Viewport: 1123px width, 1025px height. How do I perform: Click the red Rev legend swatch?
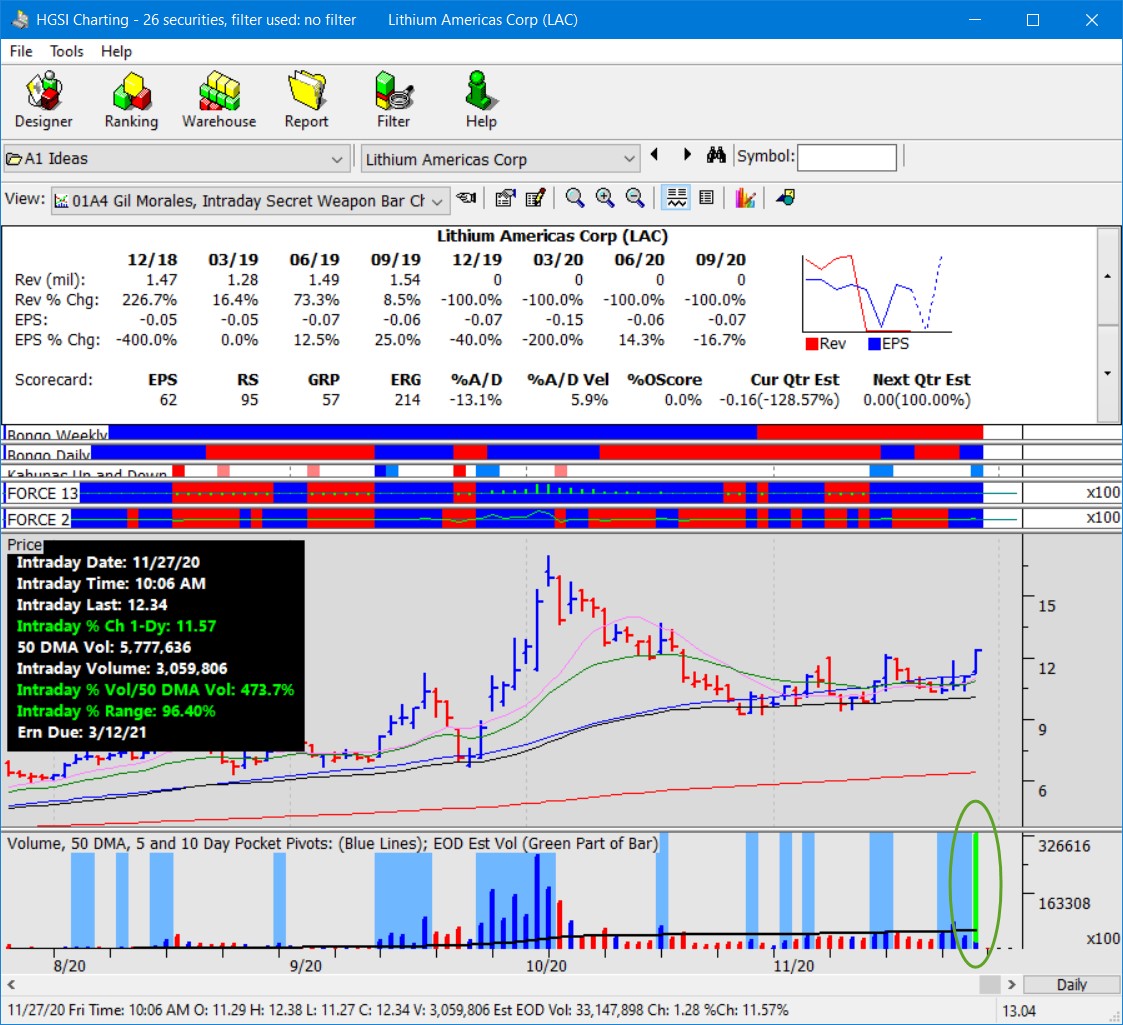click(x=811, y=345)
